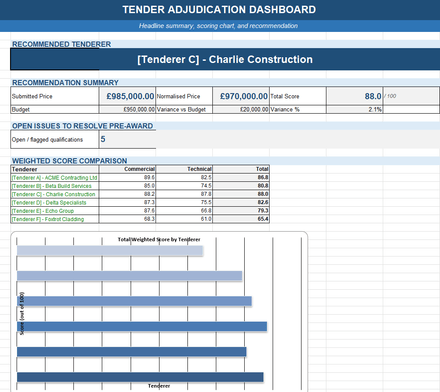Click Beta Build total score 80.8
440x392 pixels.
(x=241, y=186)
